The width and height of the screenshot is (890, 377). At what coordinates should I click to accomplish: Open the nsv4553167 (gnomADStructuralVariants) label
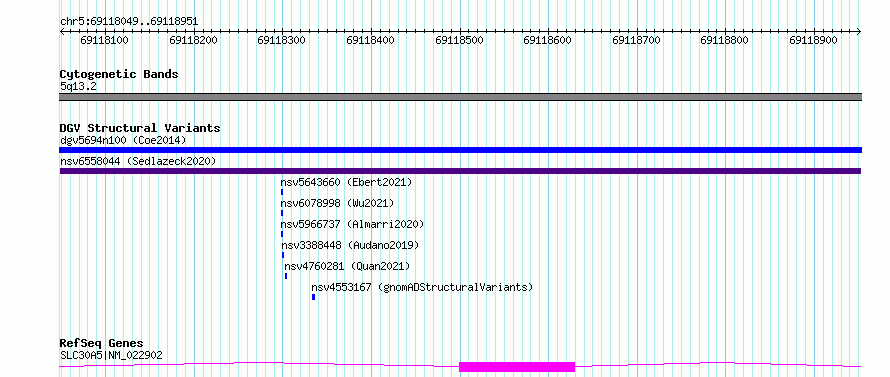422,287
